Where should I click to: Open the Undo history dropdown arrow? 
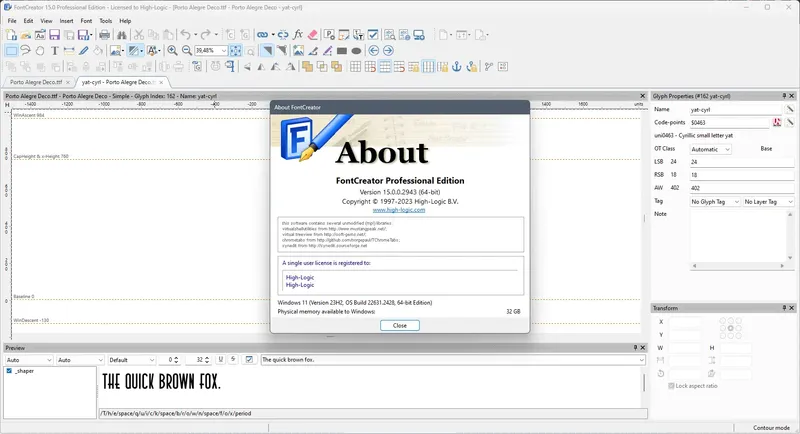[195, 35]
